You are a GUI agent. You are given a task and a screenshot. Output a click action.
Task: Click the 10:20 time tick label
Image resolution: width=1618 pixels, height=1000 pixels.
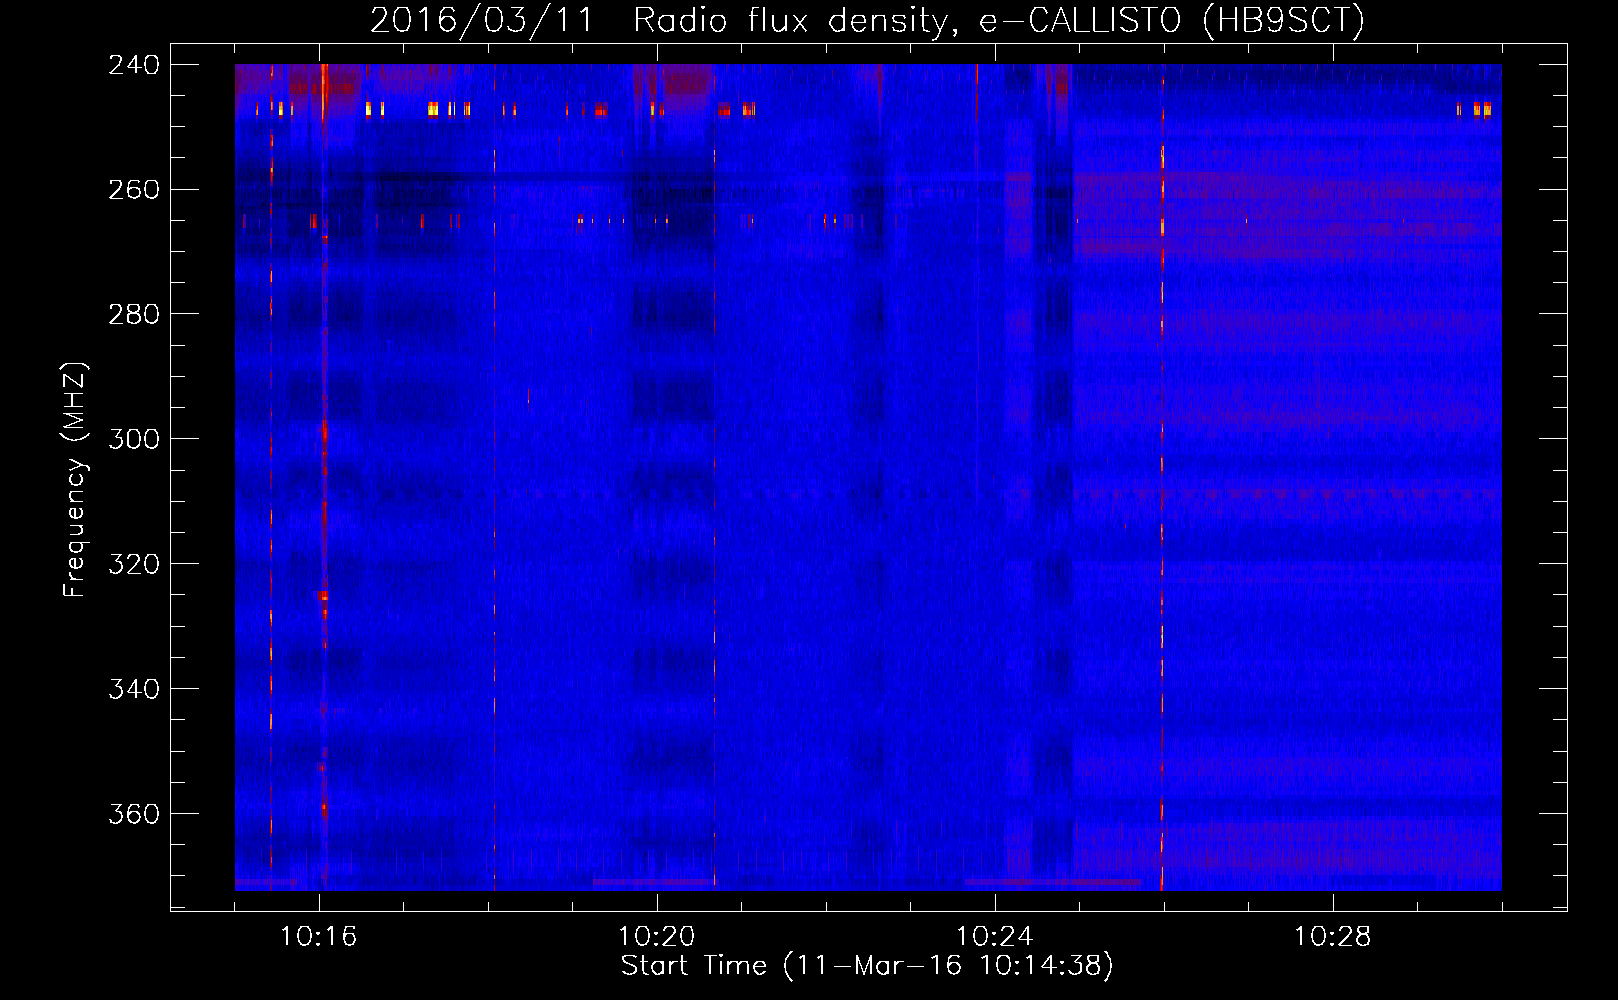(656, 937)
